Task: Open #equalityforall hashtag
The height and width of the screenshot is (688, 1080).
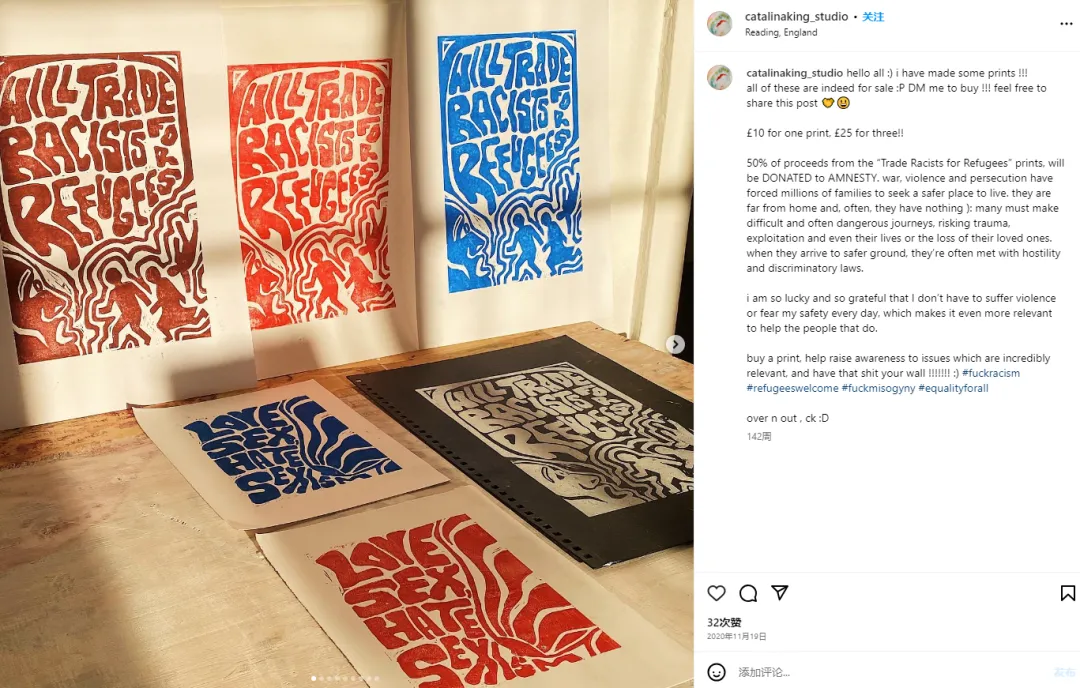Action: tap(953, 388)
